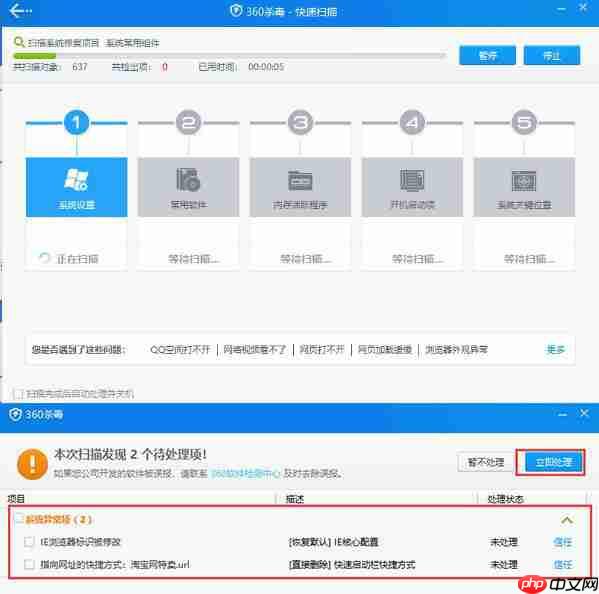Close the quick scan window
The width and height of the screenshot is (599, 594).
(x=583, y=8)
